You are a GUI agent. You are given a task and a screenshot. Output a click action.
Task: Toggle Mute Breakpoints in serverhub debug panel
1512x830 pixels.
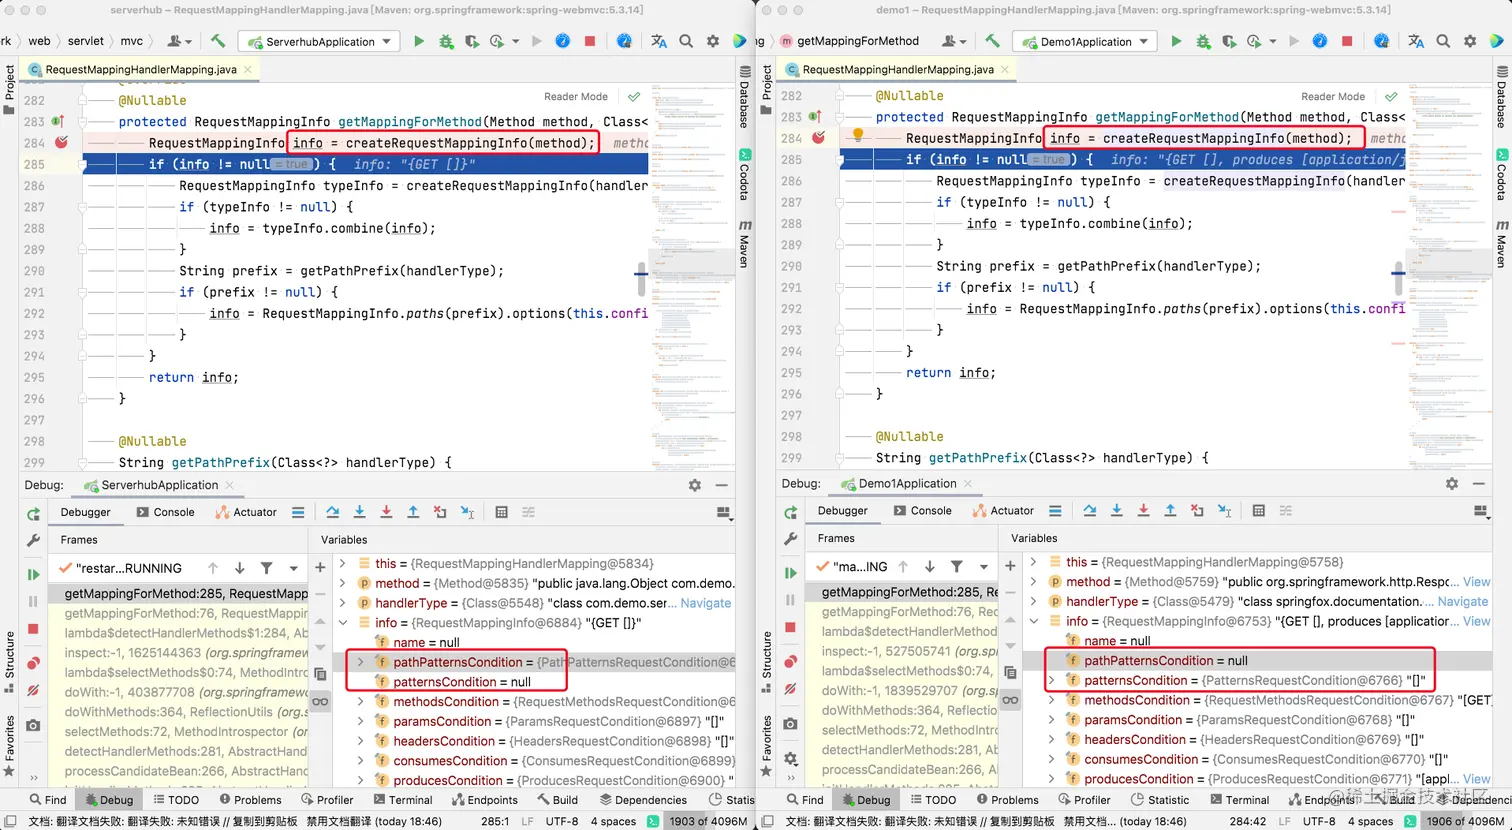pos(33,691)
